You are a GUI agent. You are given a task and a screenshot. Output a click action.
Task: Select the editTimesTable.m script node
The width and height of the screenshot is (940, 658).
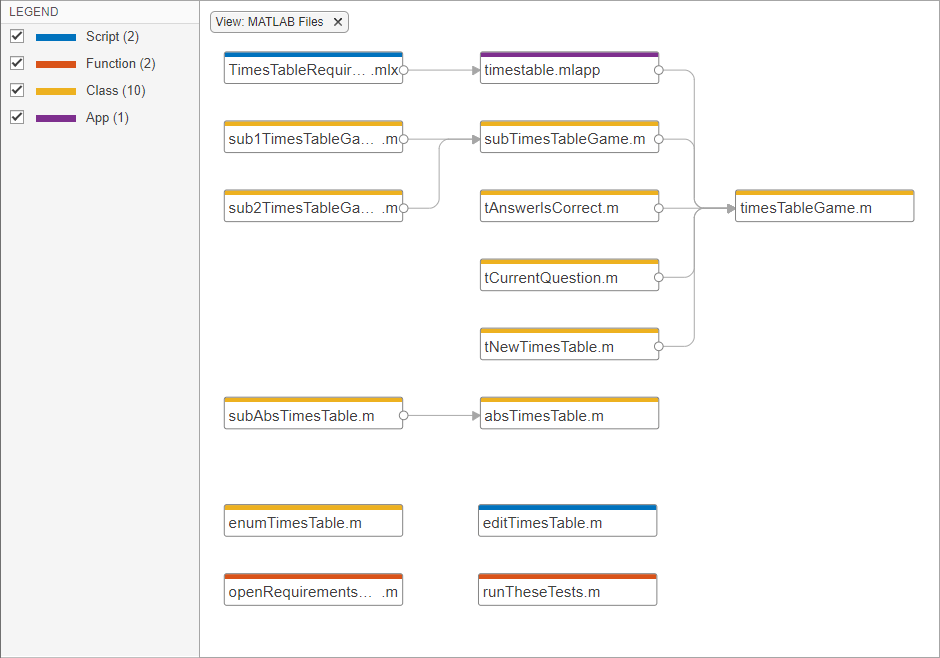point(567,523)
